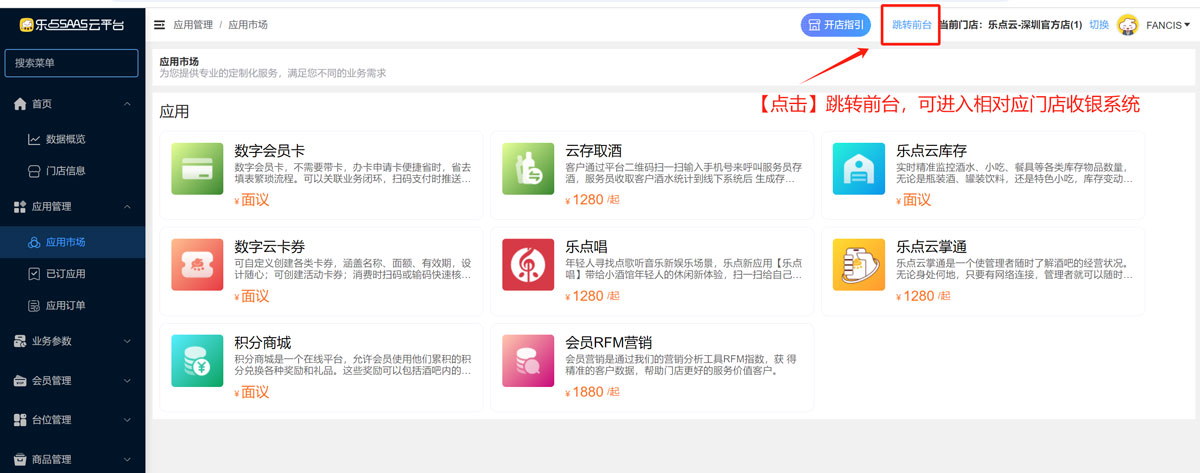This screenshot has width=1200, height=473.
Task: Open the 云存取酒 app icon
Action: (528, 168)
